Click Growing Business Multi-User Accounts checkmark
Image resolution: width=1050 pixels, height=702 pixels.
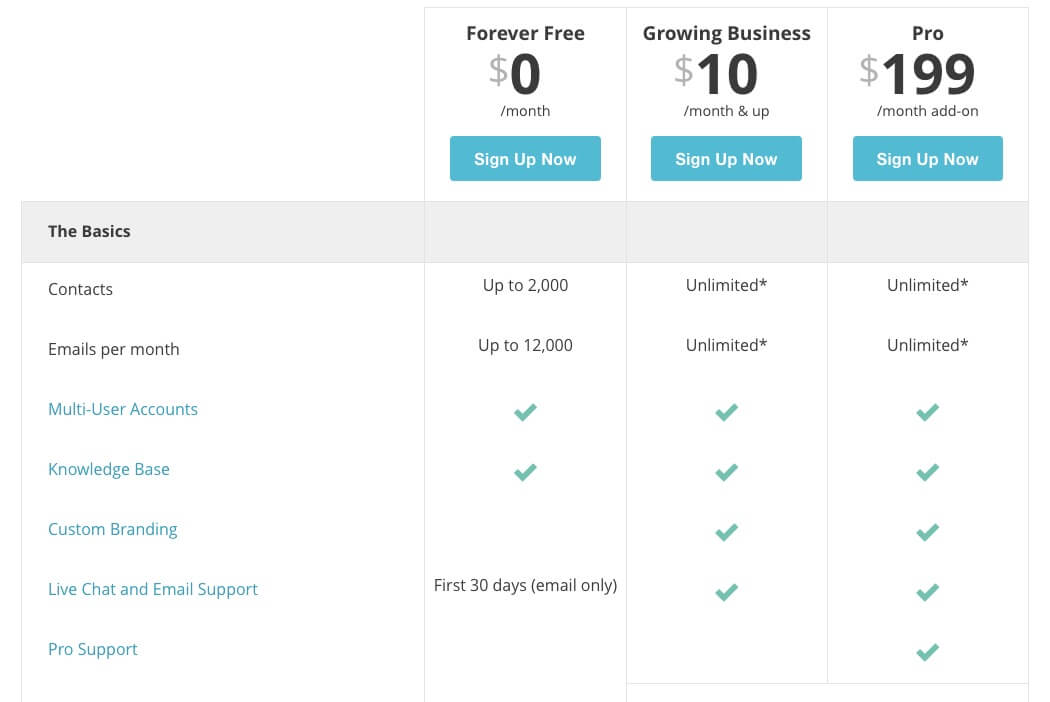click(x=726, y=412)
